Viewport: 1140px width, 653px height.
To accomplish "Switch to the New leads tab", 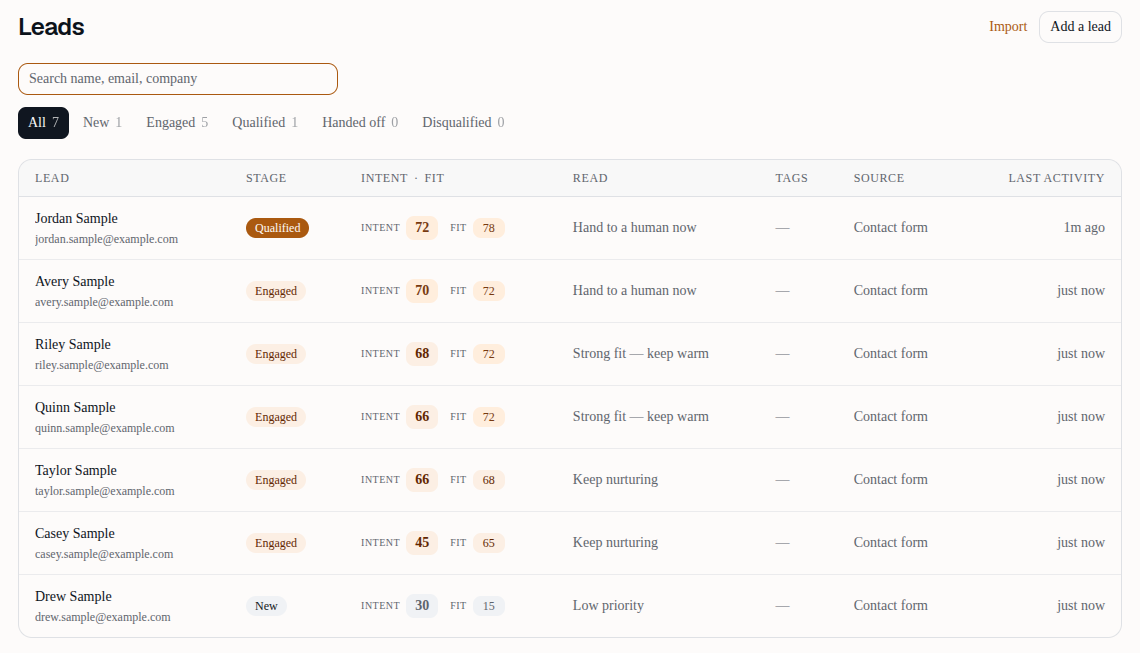I will click(x=102, y=123).
